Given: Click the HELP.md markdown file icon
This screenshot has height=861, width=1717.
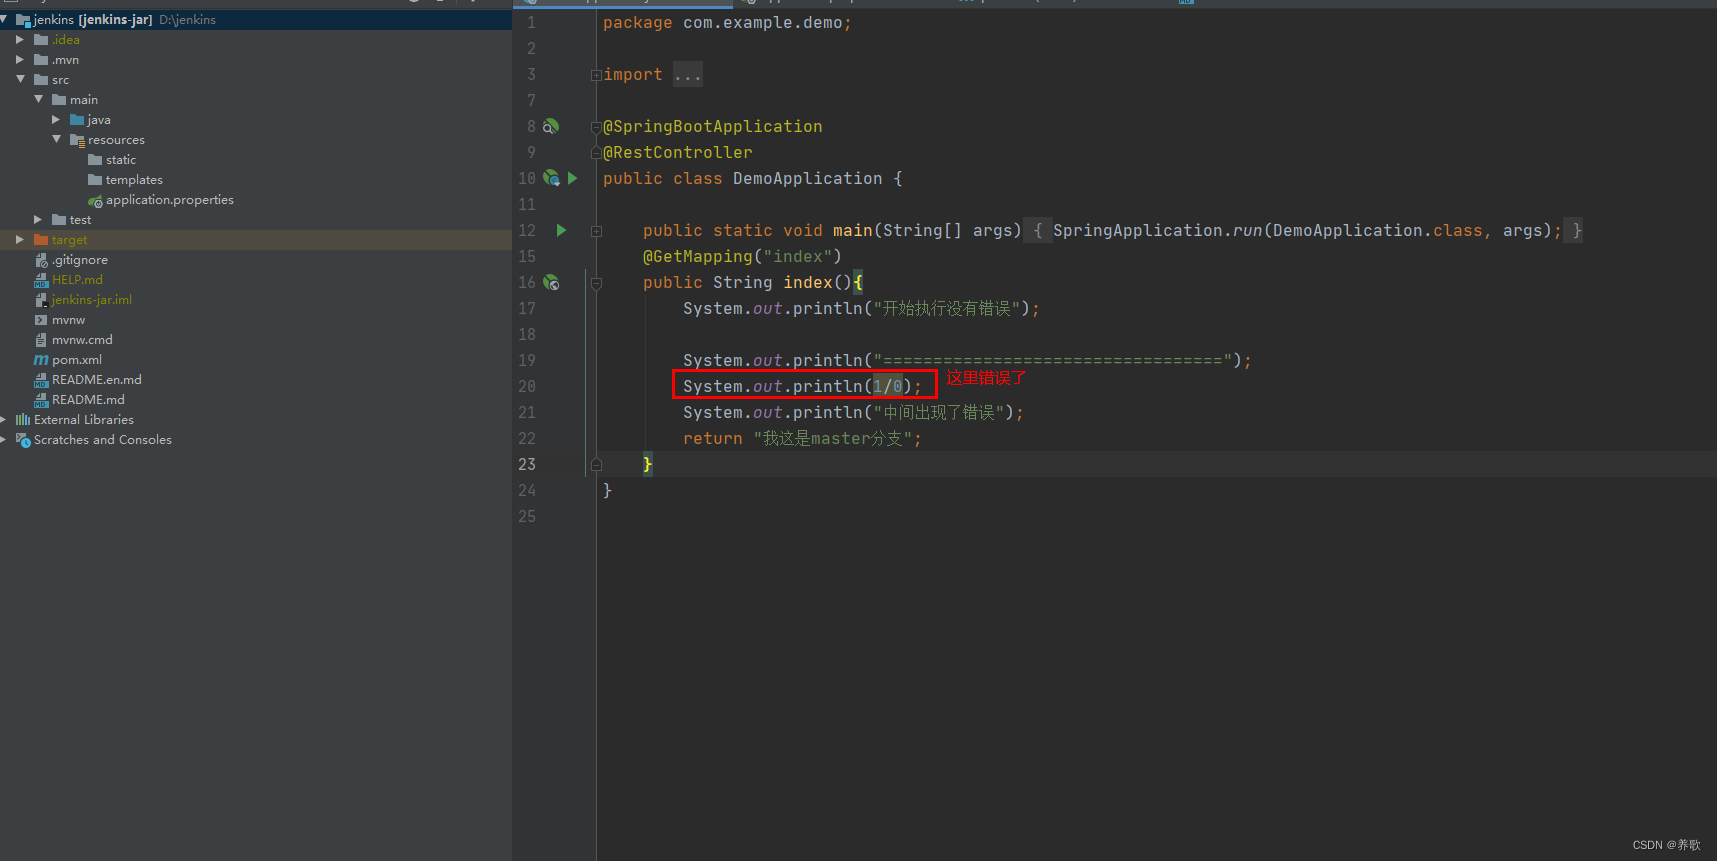Looking at the screenshot, I should [x=41, y=280].
